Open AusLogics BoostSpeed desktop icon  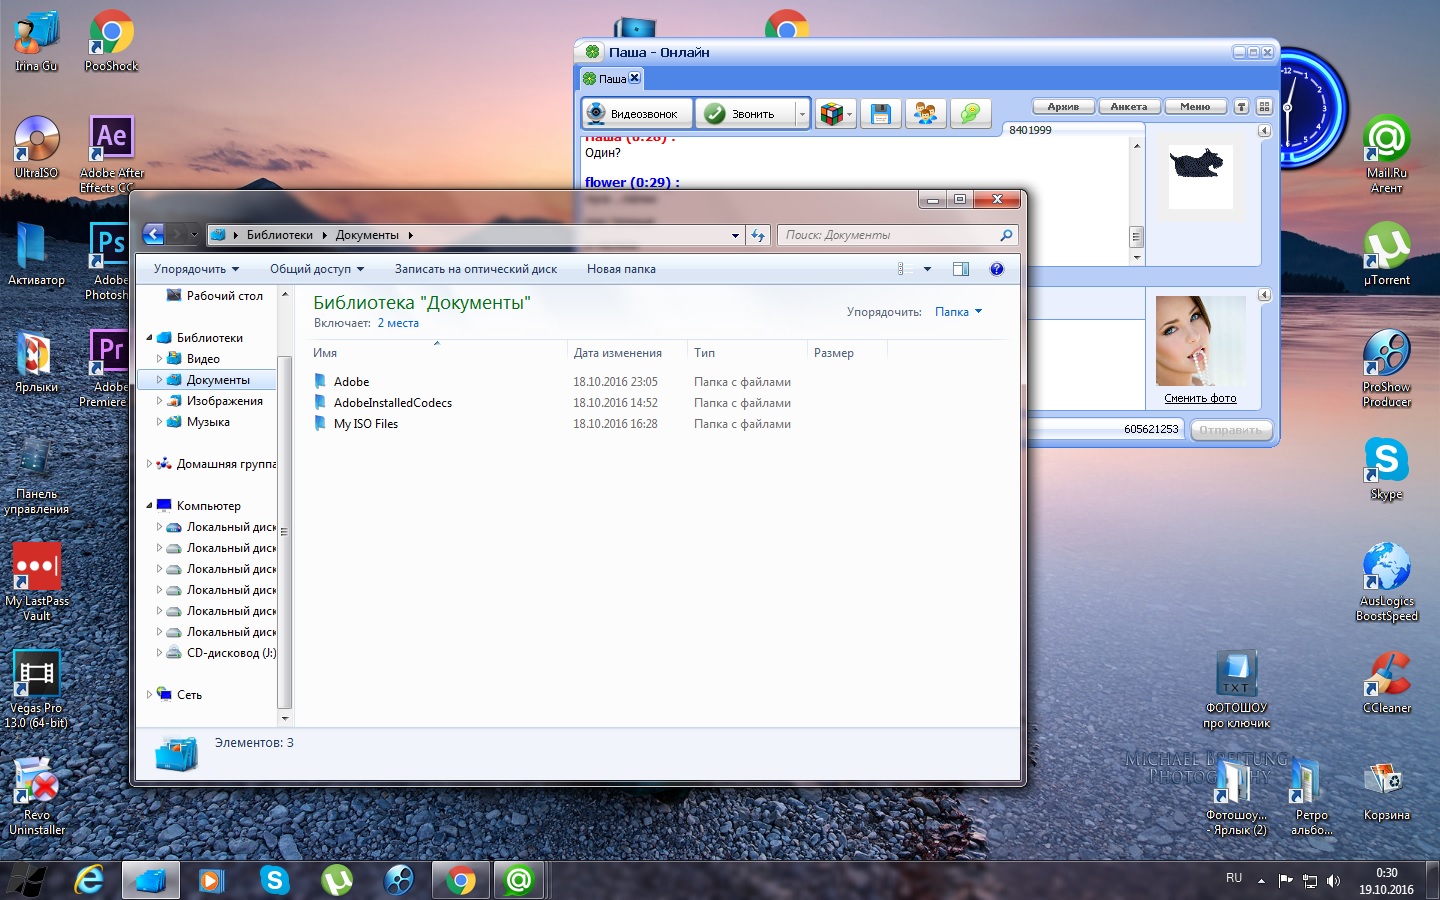coord(1387,582)
